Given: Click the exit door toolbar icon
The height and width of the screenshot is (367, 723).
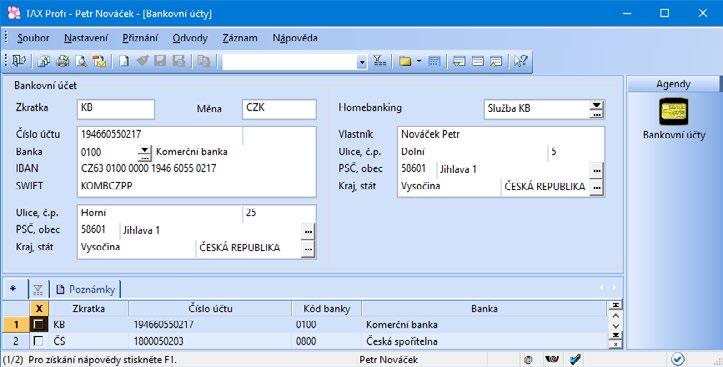Looking at the screenshot, I should tap(19, 61).
